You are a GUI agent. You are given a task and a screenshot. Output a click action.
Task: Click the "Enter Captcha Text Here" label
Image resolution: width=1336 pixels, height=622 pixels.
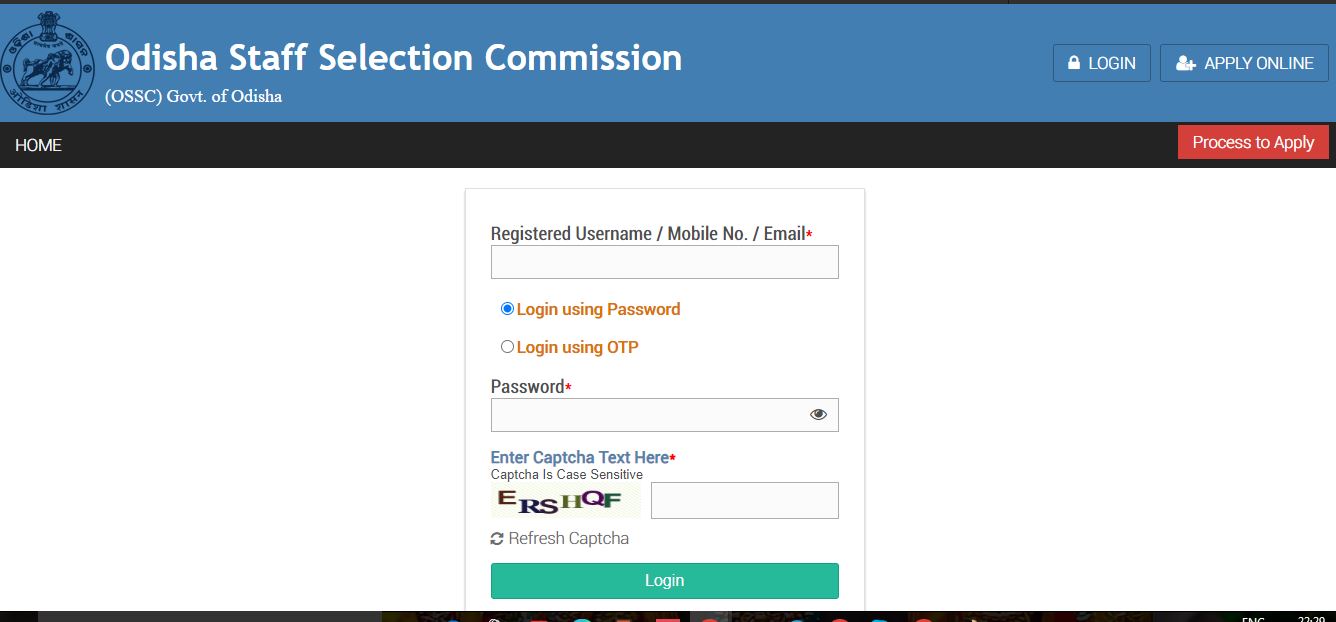tap(578, 457)
